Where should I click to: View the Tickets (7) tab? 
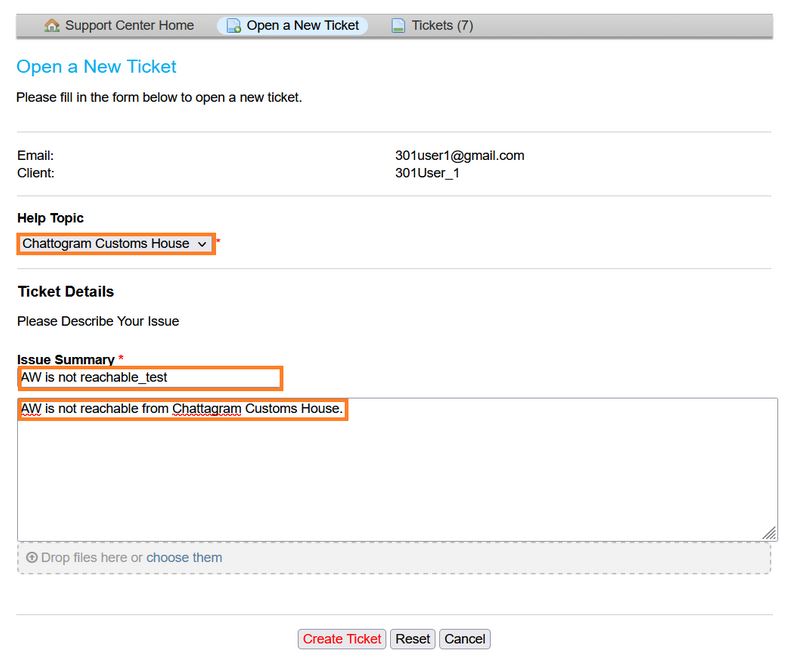[x=432, y=25]
